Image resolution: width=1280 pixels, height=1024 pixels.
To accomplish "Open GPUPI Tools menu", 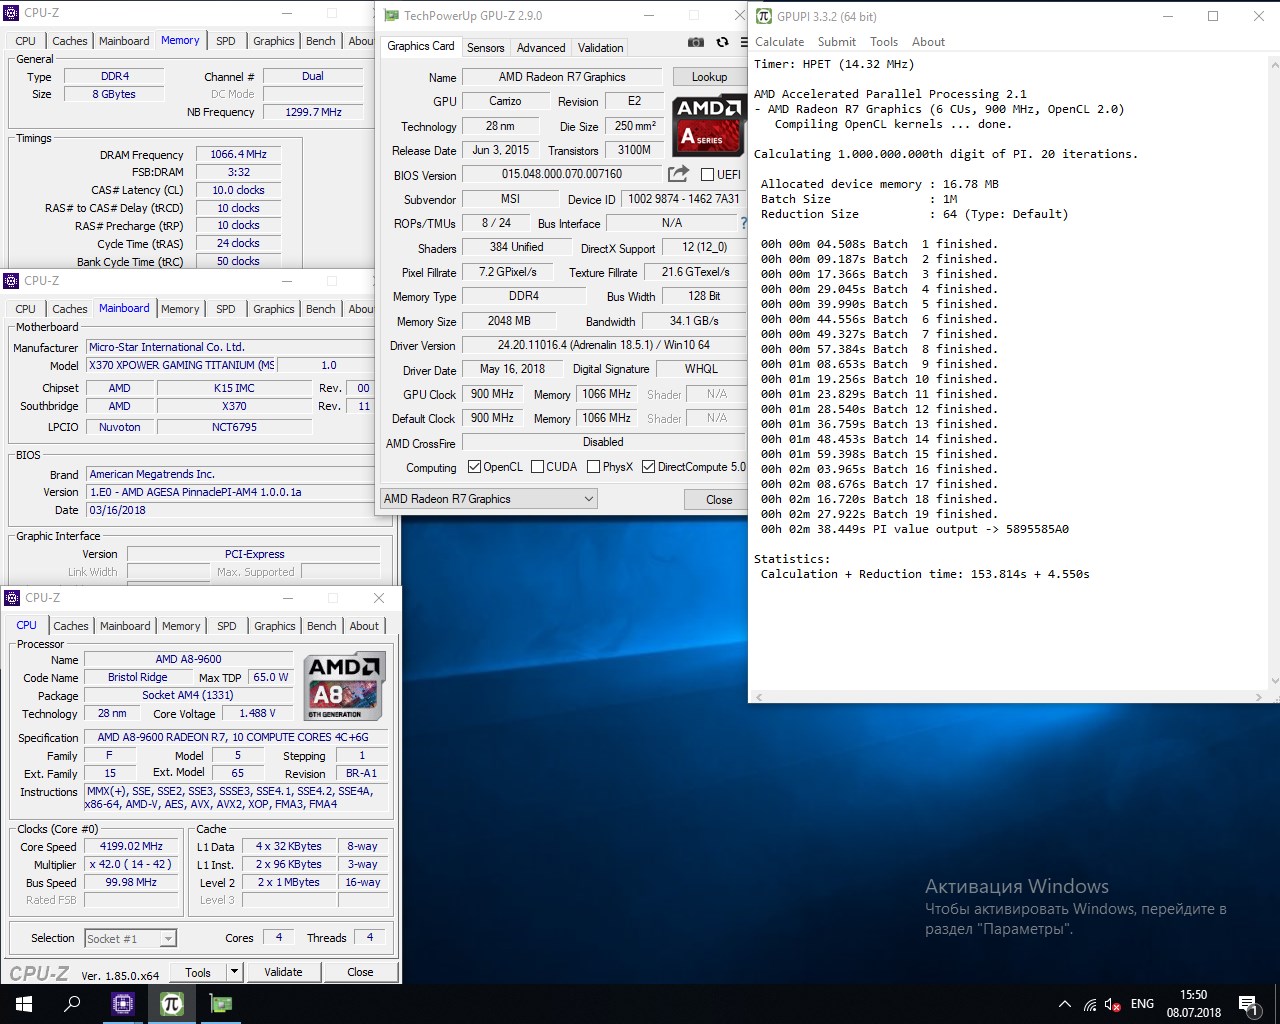I will coord(884,42).
